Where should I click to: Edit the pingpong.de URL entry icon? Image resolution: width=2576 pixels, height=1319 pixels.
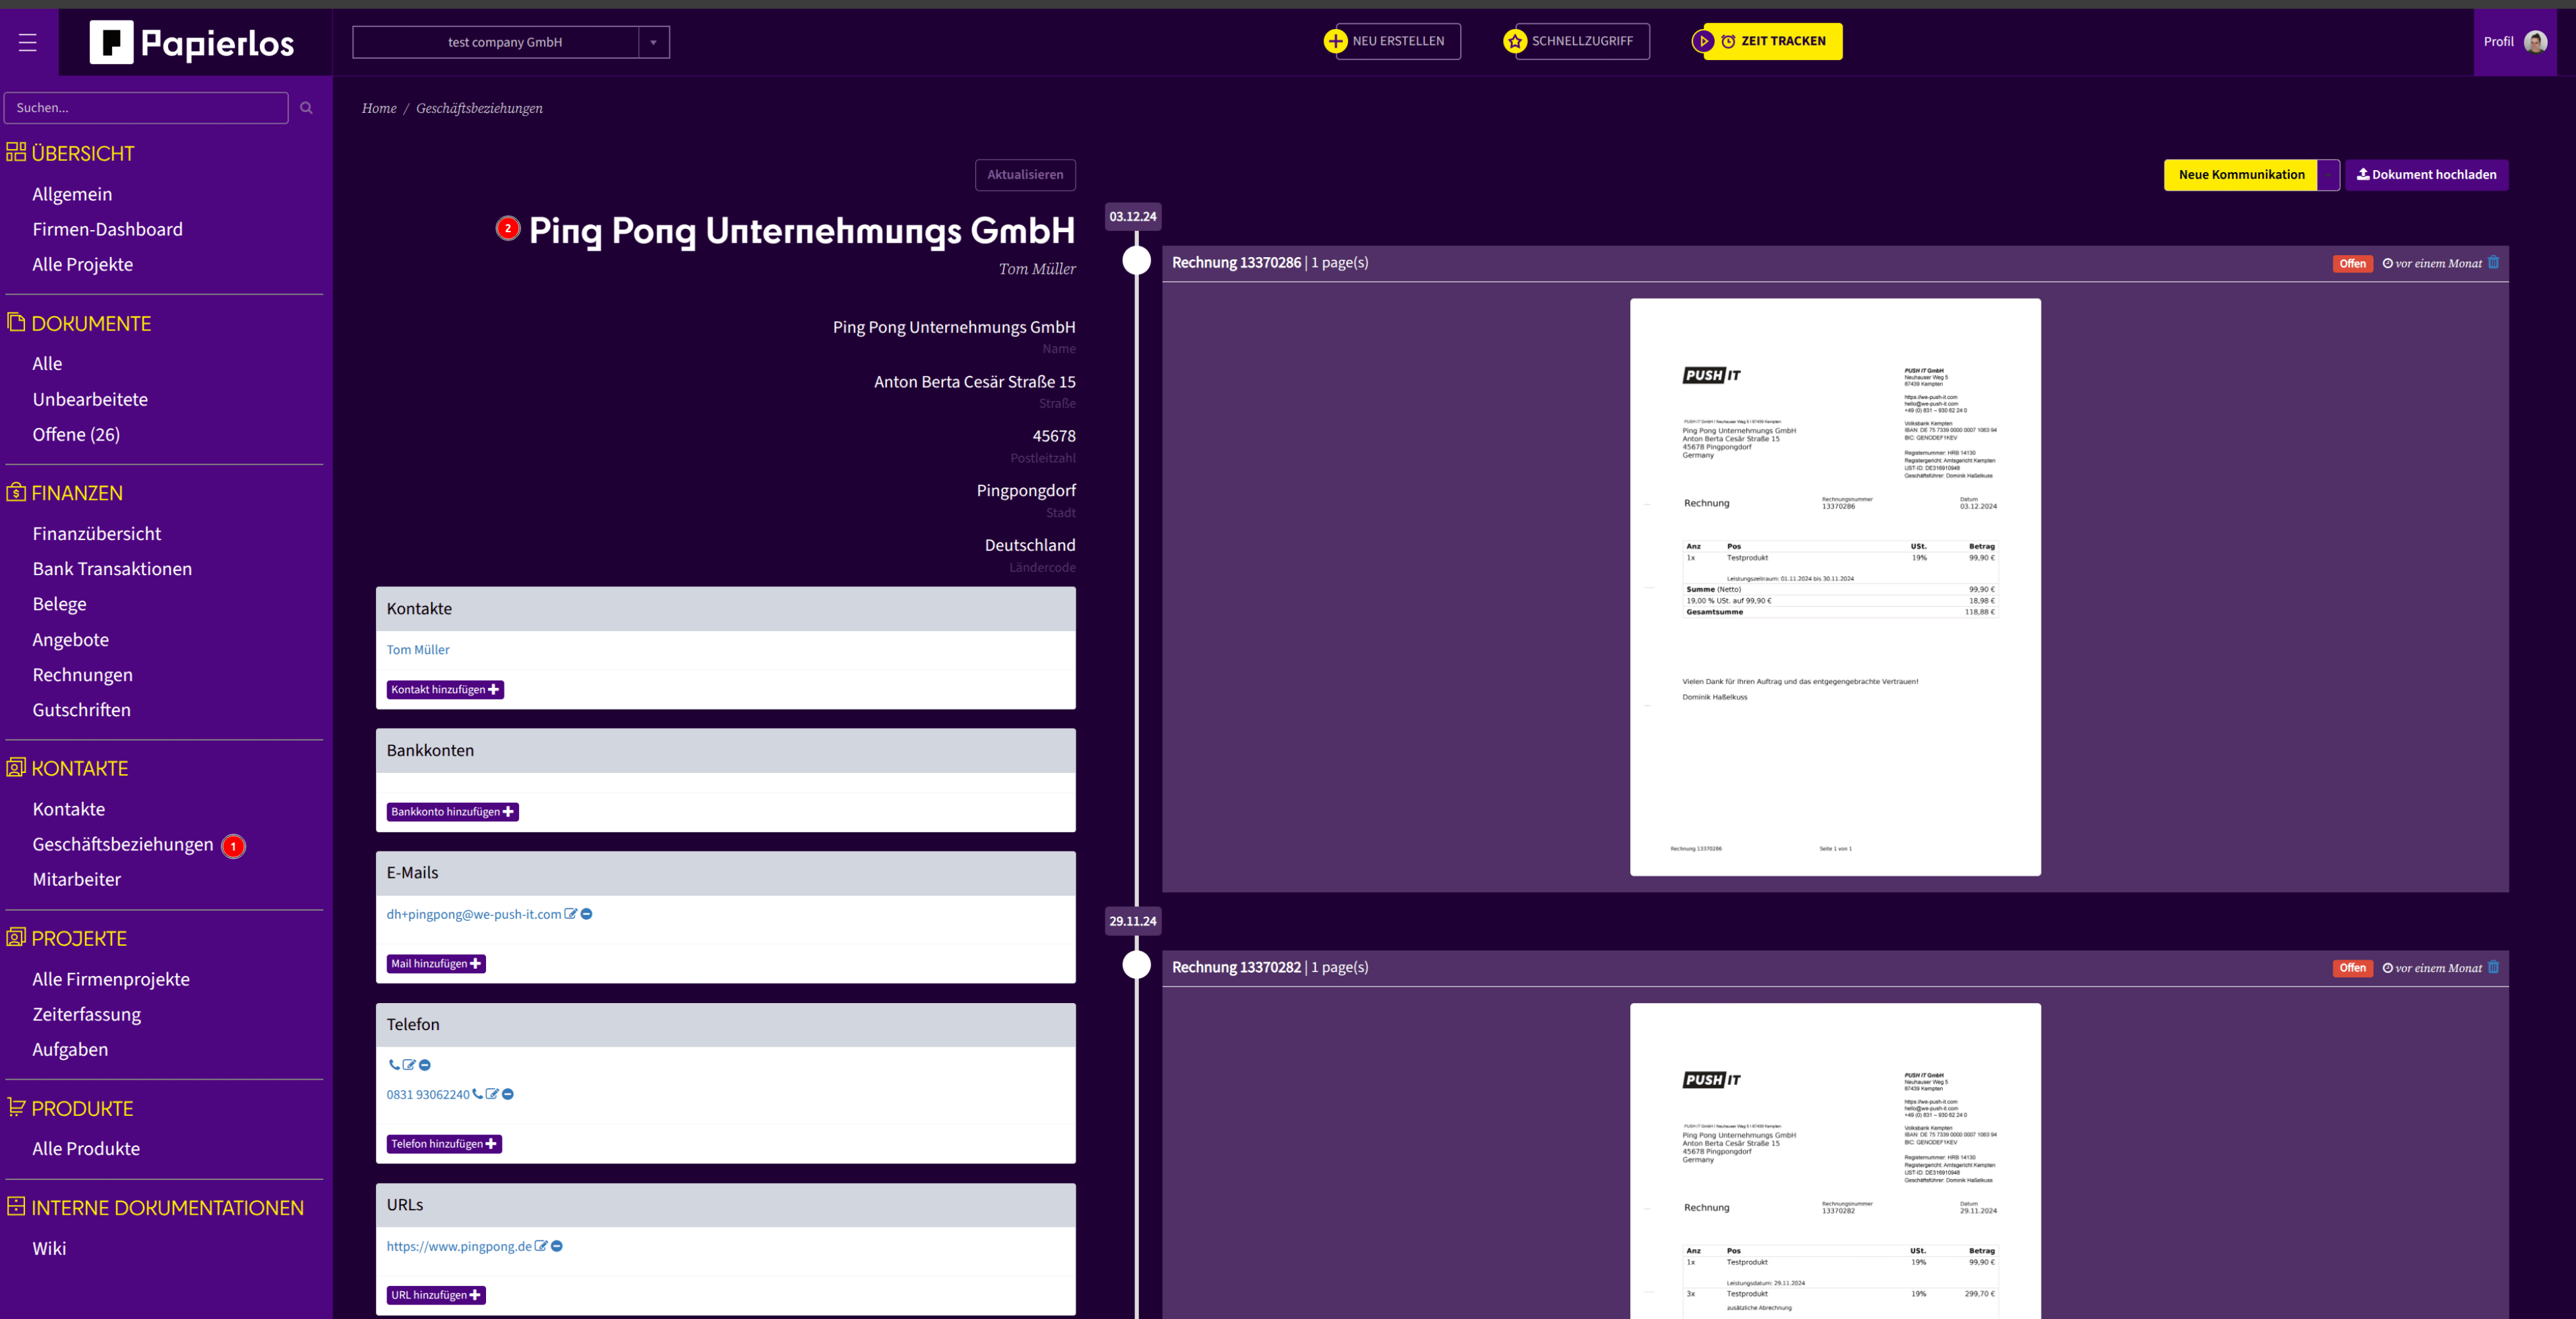(541, 1246)
